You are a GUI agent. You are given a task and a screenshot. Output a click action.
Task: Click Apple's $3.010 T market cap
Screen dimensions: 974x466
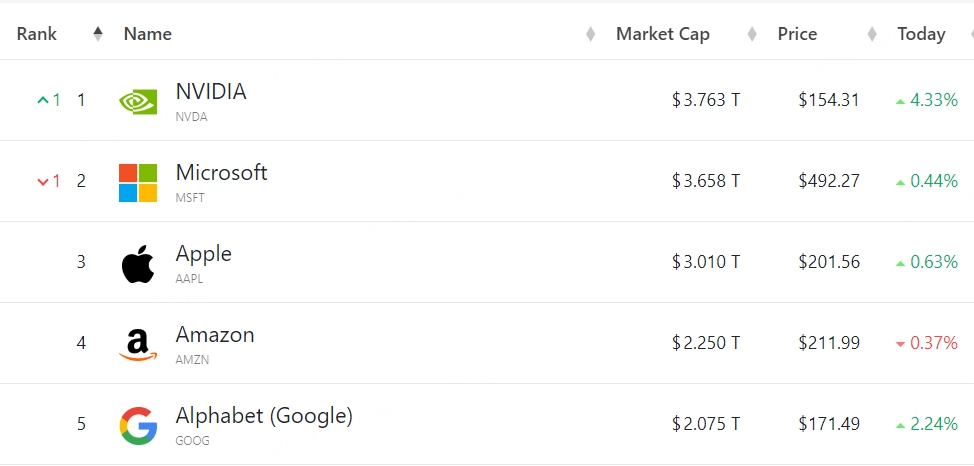[x=706, y=263]
